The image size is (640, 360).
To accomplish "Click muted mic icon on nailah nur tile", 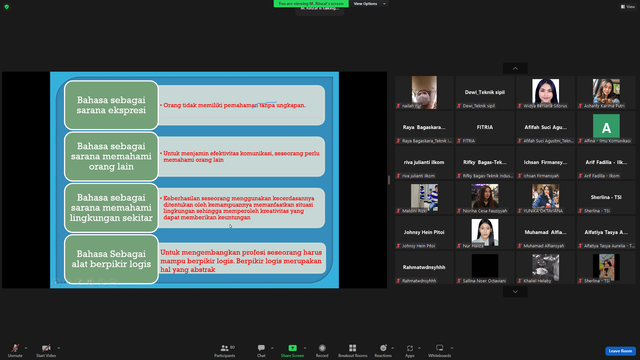I will click(x=398, y=106).
